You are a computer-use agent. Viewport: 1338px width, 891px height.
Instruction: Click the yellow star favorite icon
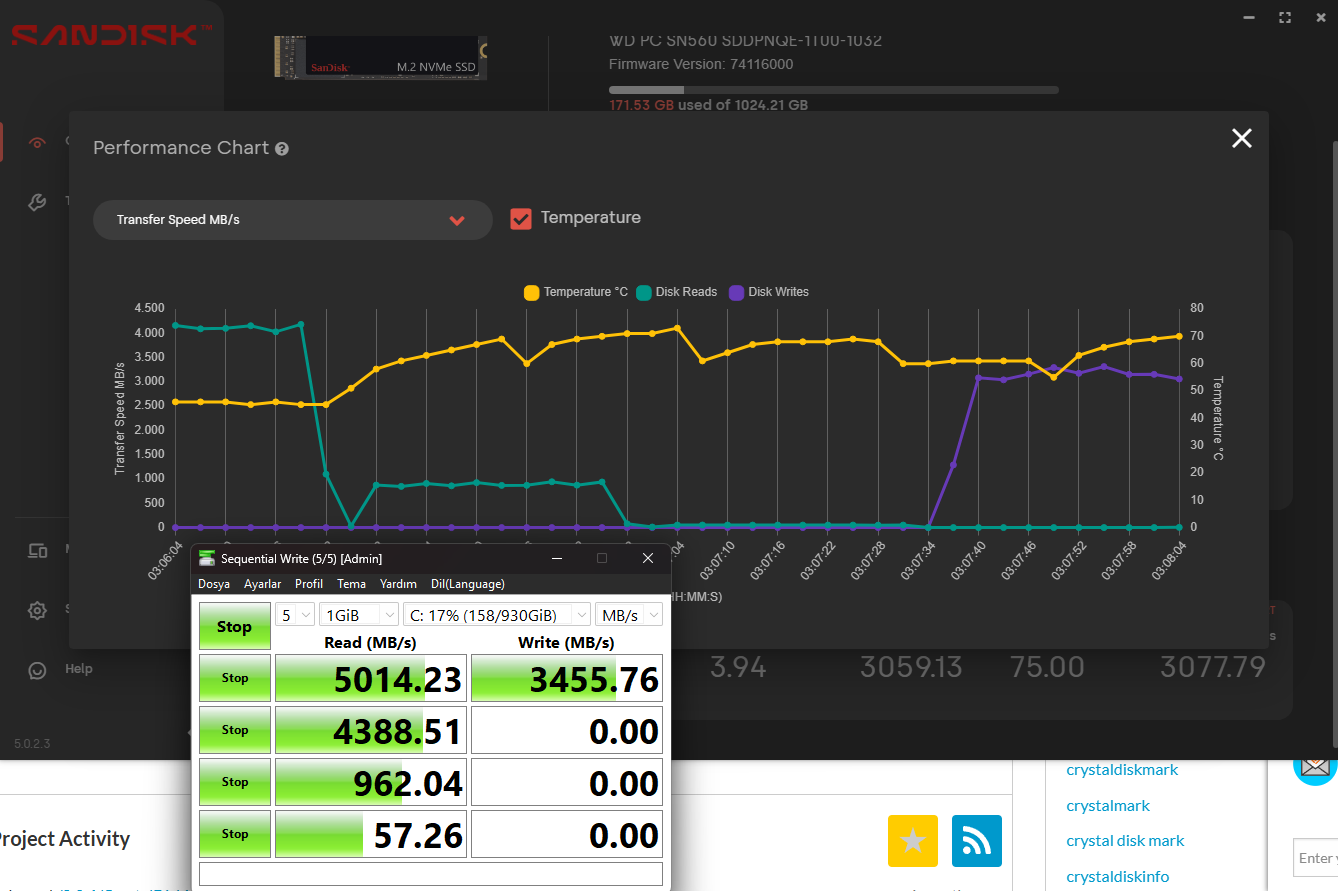[x=912, y=841]
